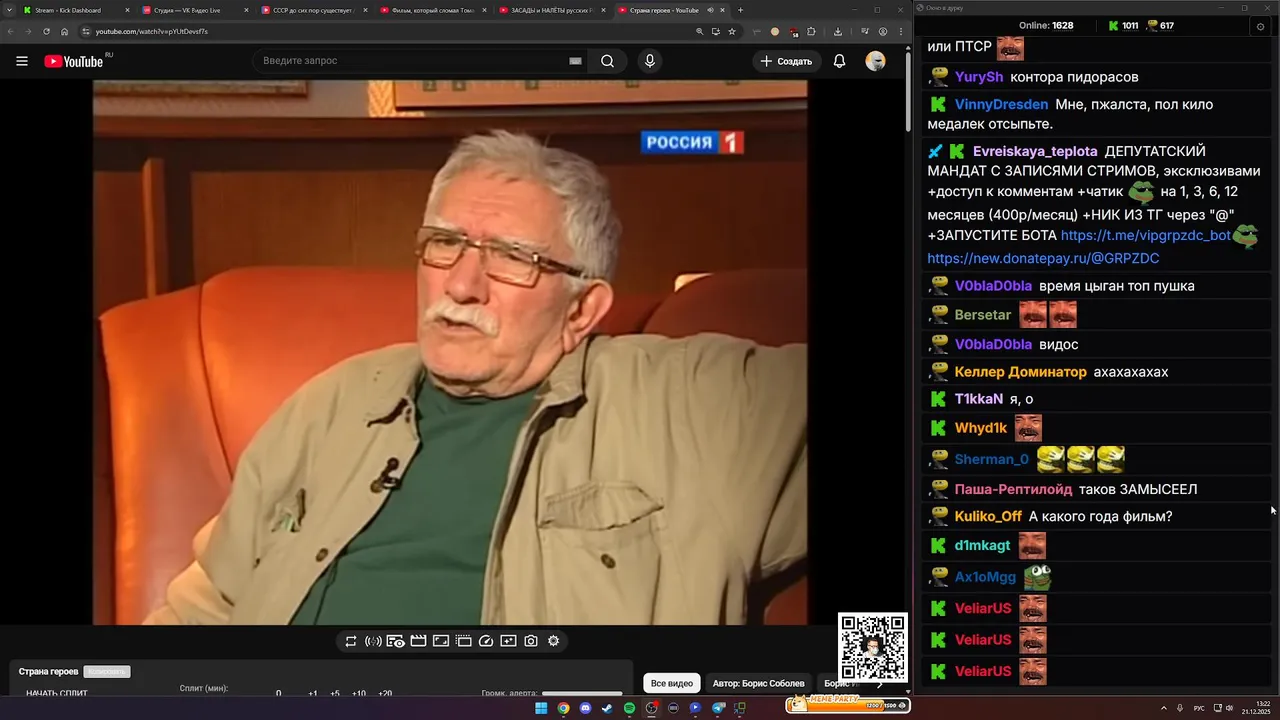Image resolution: width=1280 pixels, height=720 pixels.
Task: Click username Келлер Доминатор in chat
Action: click(1021, 372)
